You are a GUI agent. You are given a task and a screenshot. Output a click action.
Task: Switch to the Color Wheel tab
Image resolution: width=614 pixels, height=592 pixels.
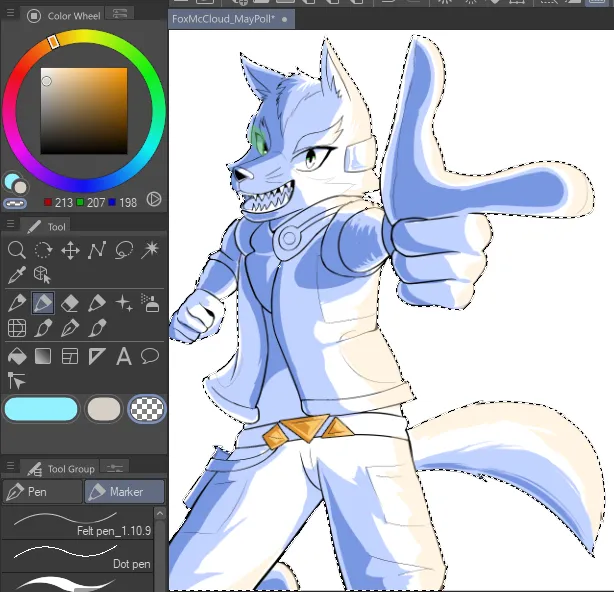(64, 16)
